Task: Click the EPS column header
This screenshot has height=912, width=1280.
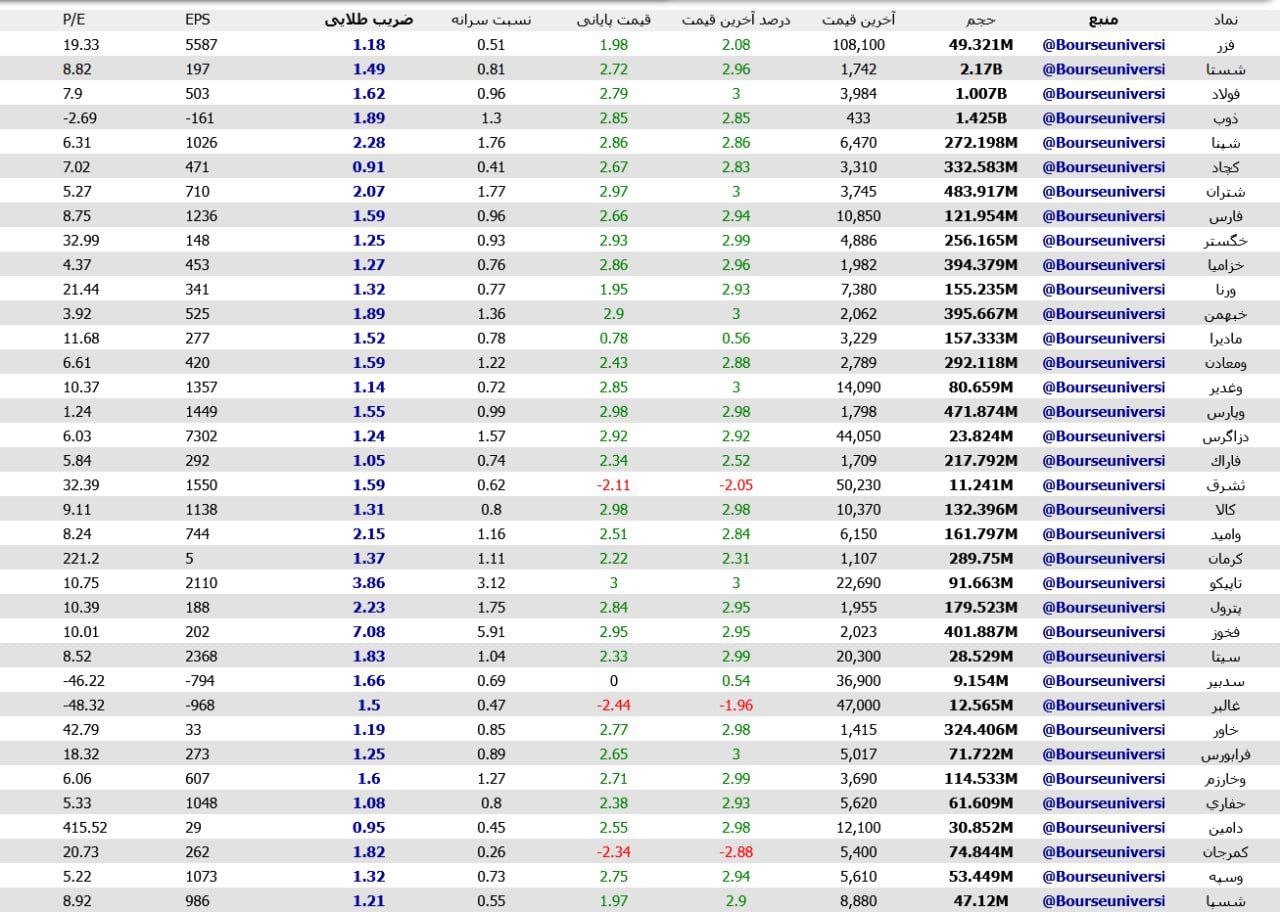Action: pos(198,19)
